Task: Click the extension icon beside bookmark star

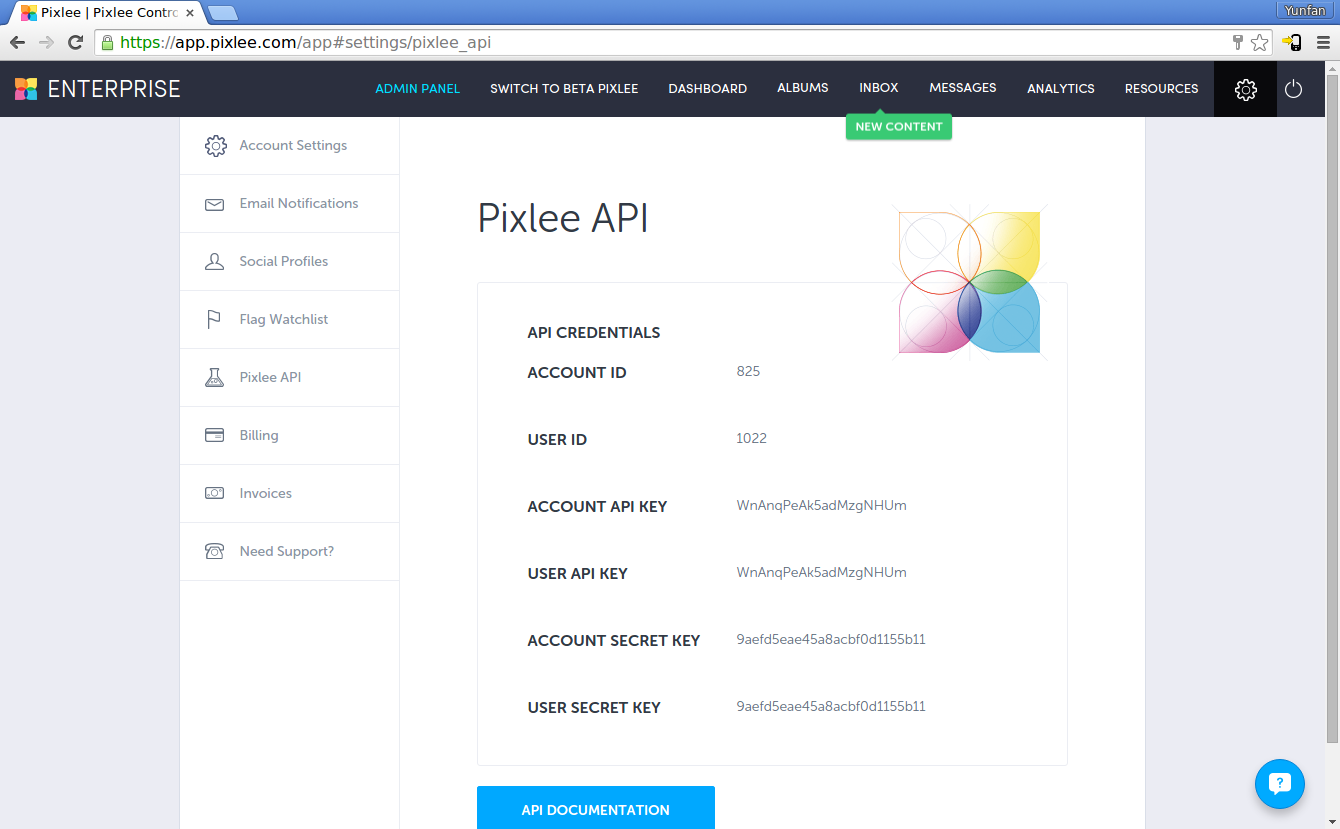Action: [1292, 43]
